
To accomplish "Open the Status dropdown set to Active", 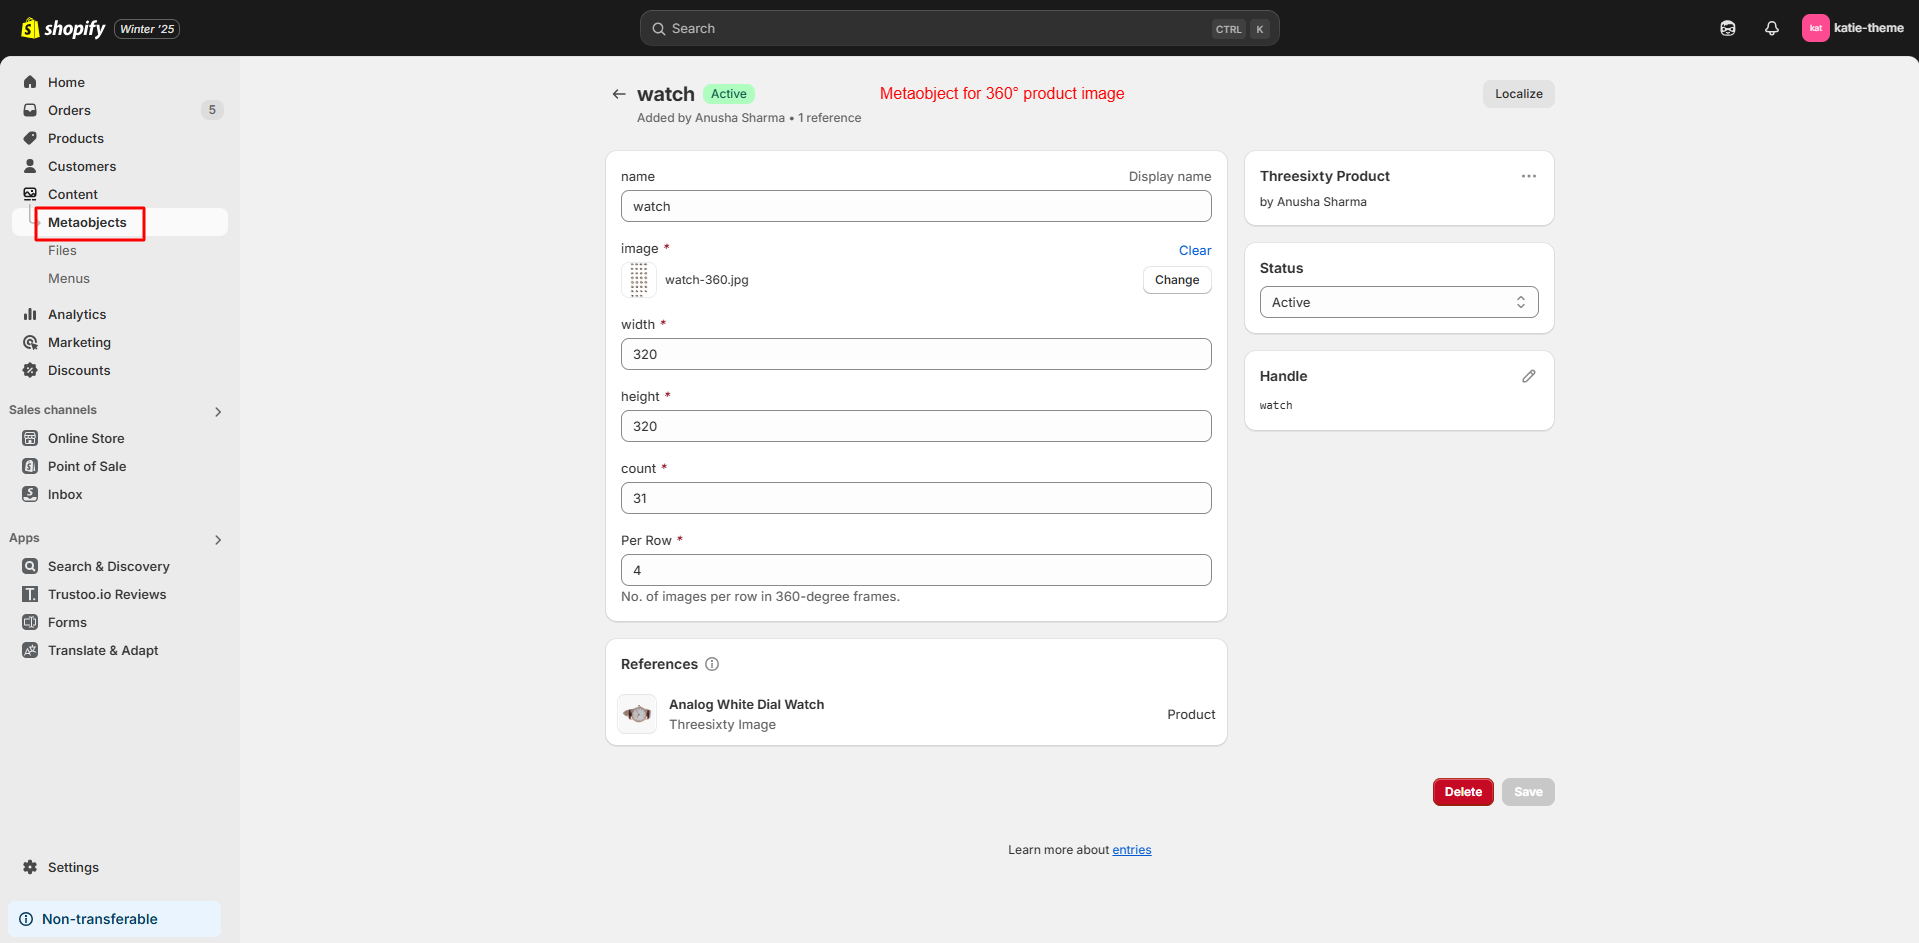I will (x=1398, y=302).
